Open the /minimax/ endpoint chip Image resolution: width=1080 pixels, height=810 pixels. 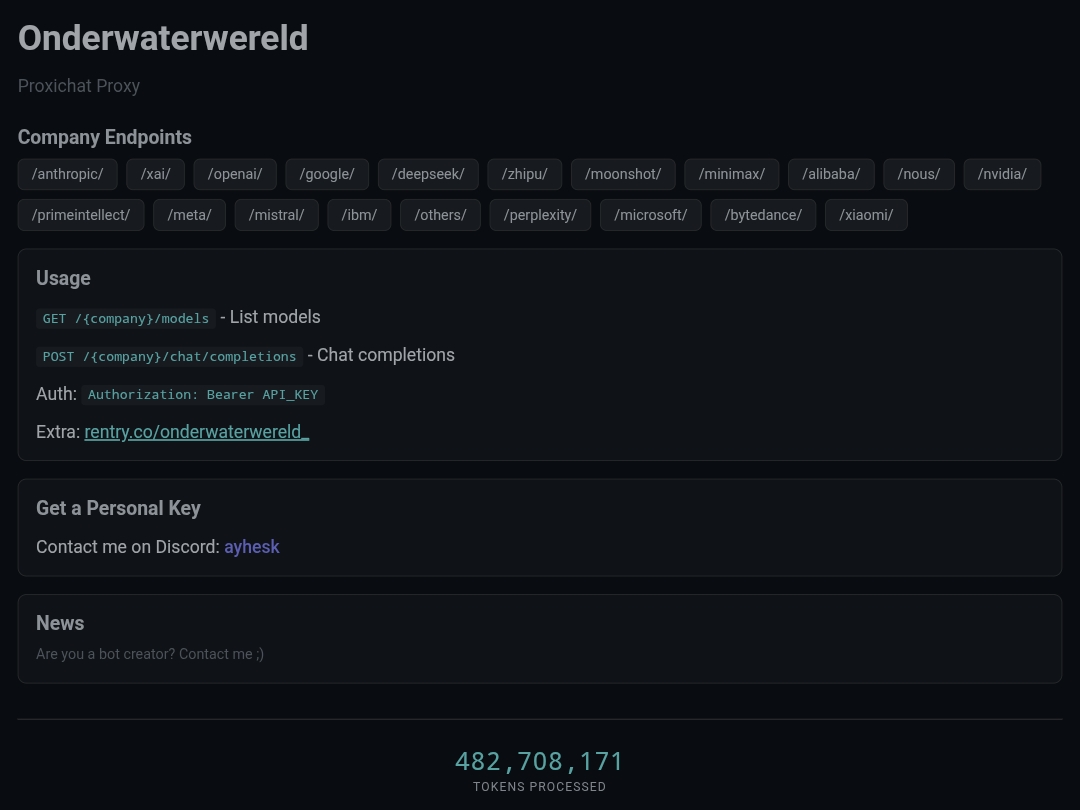click(731, 174)
